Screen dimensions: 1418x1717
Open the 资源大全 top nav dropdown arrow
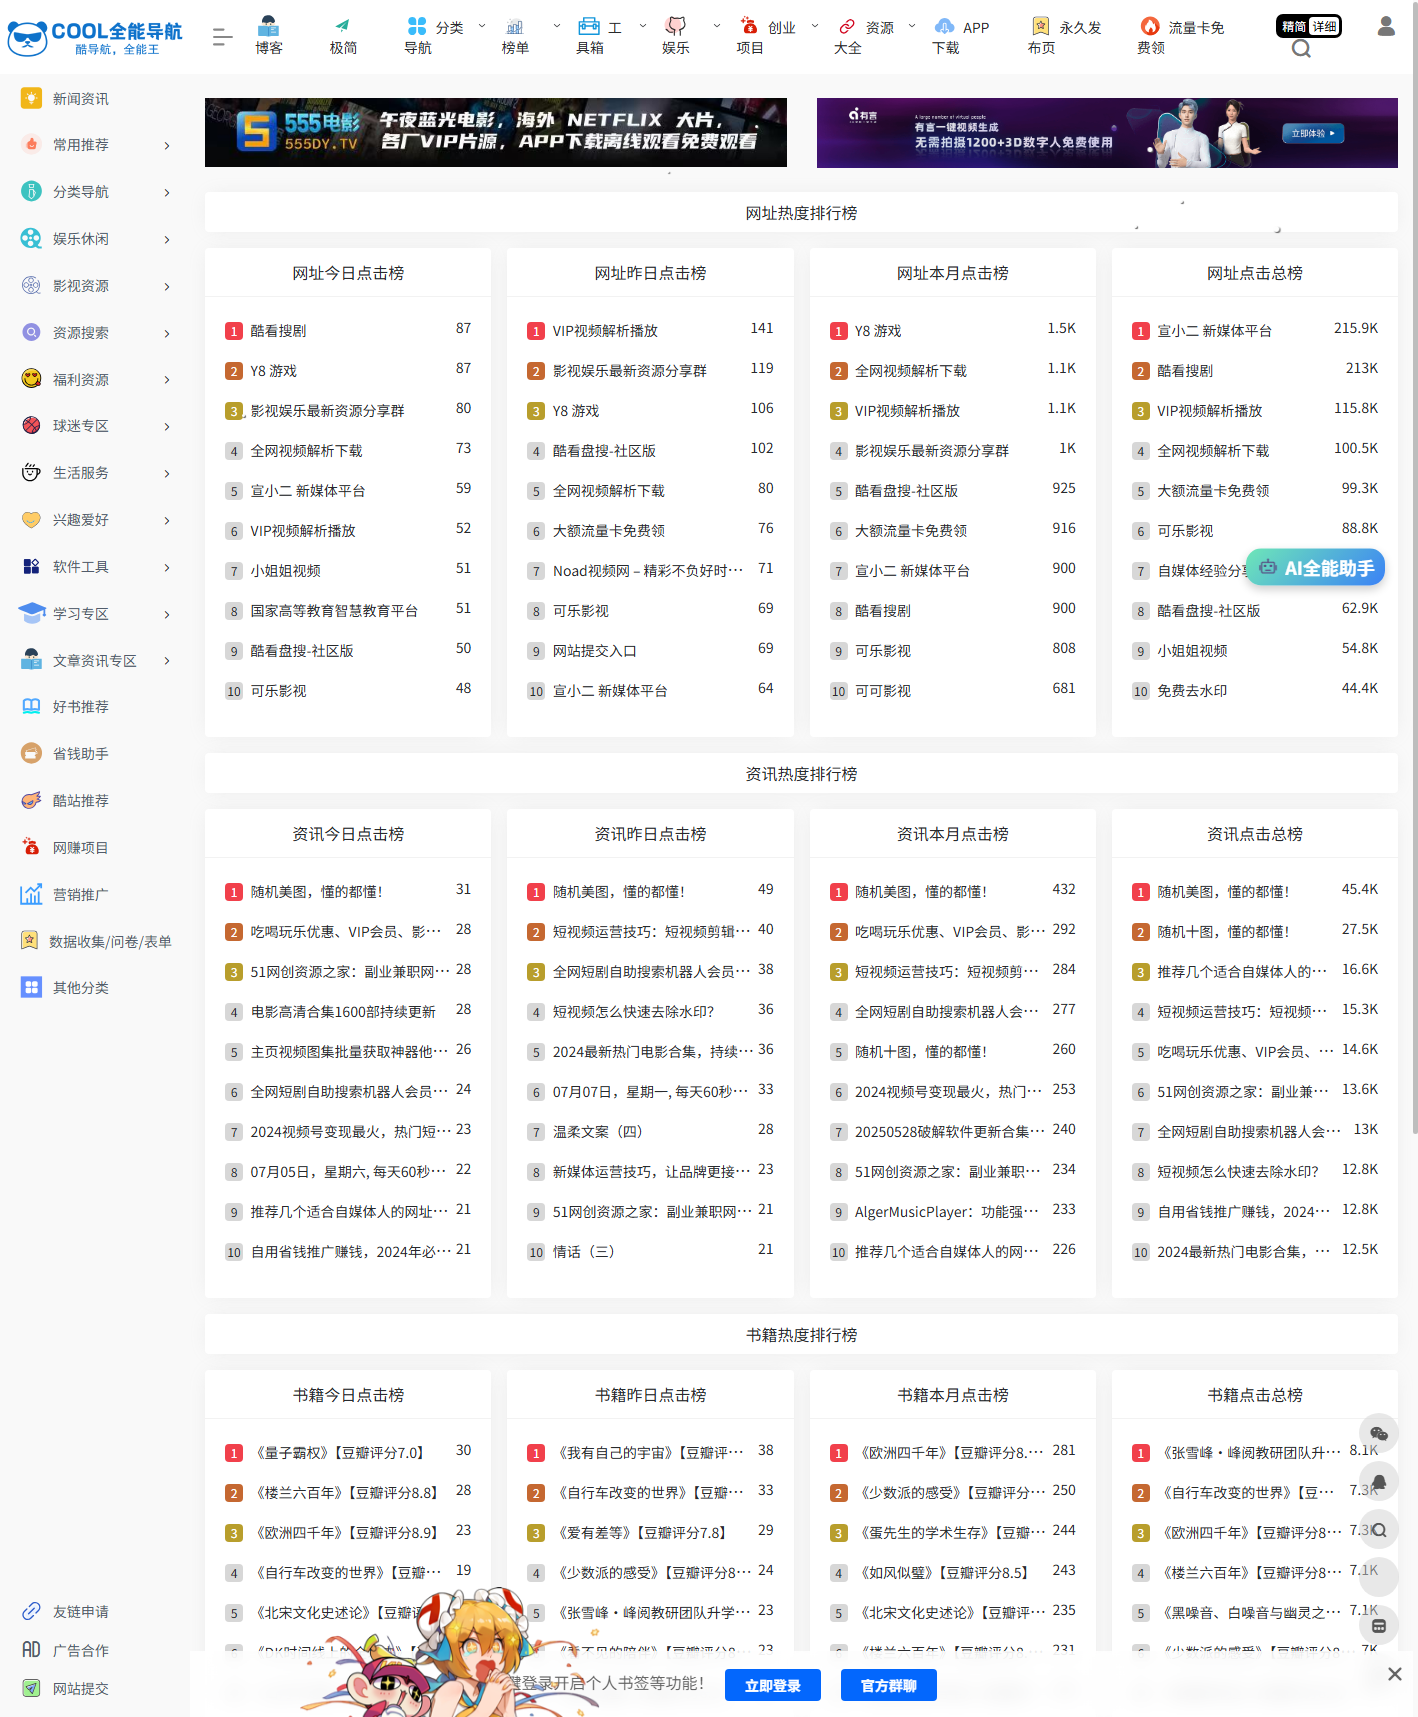[x=912, y=27]
